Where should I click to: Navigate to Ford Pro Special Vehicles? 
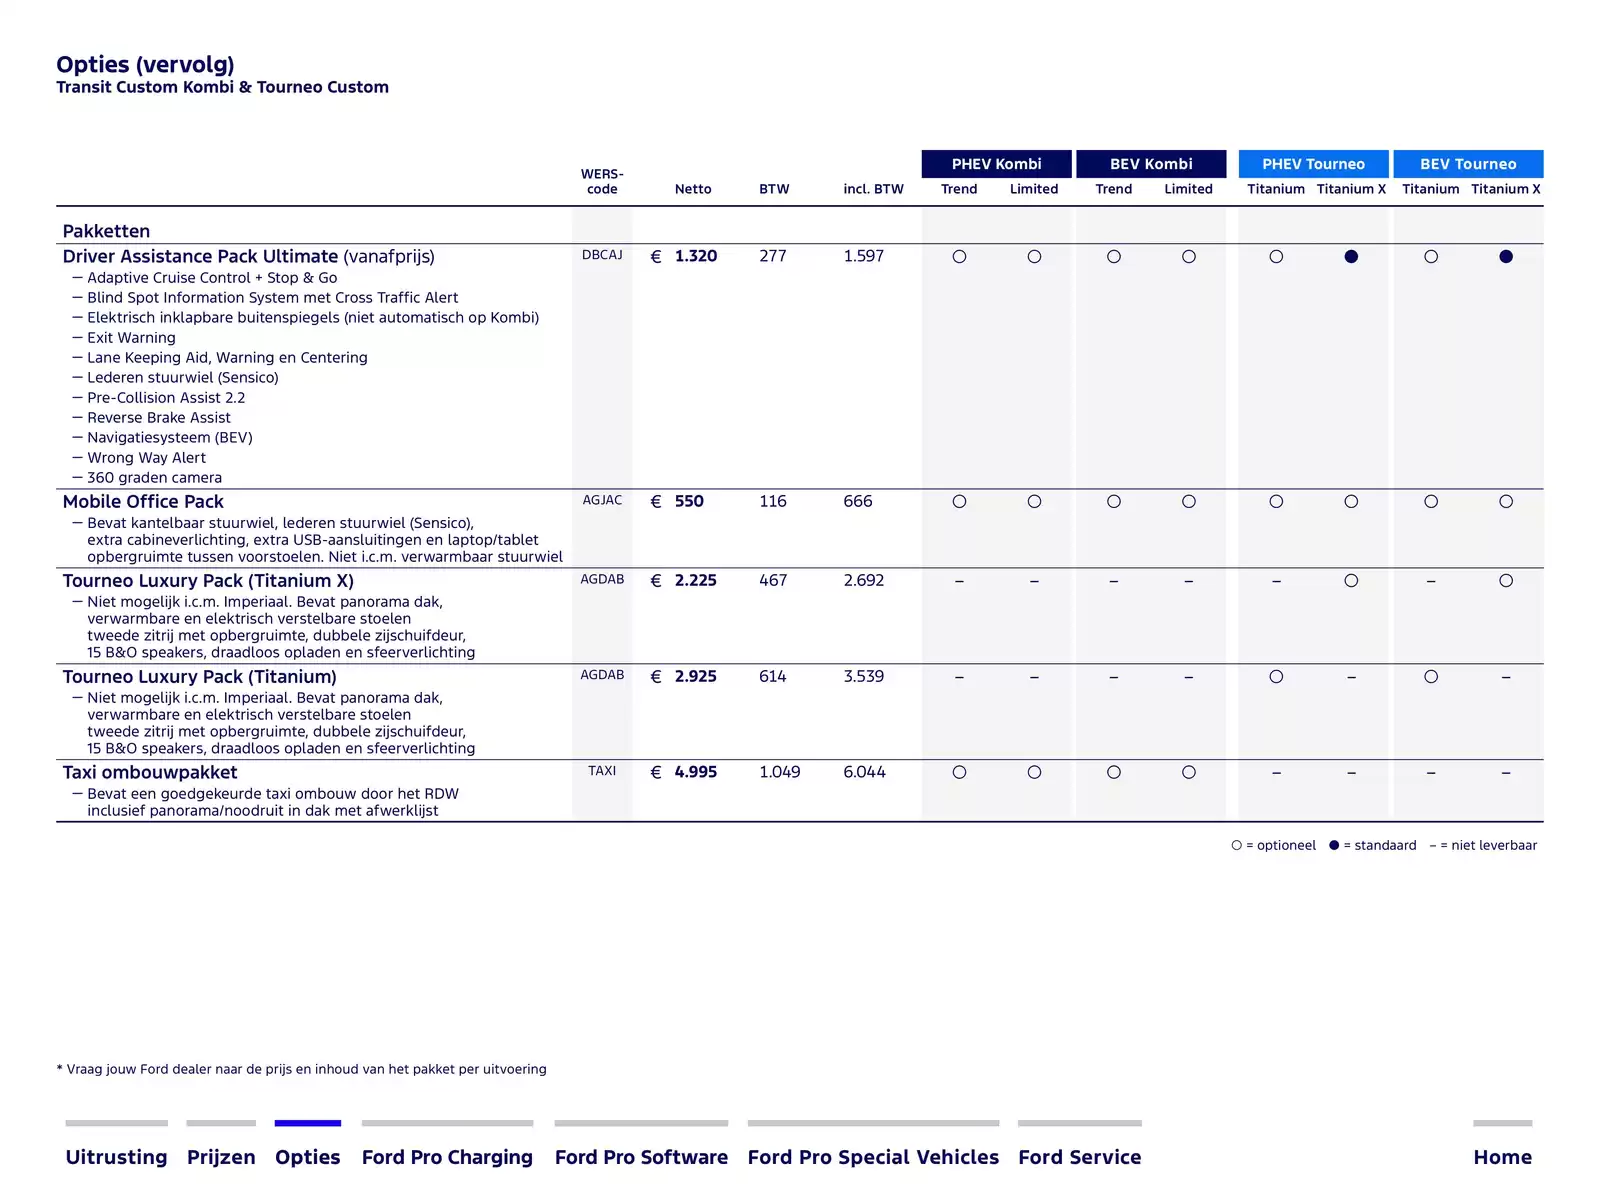click(x=873, y=1156)
